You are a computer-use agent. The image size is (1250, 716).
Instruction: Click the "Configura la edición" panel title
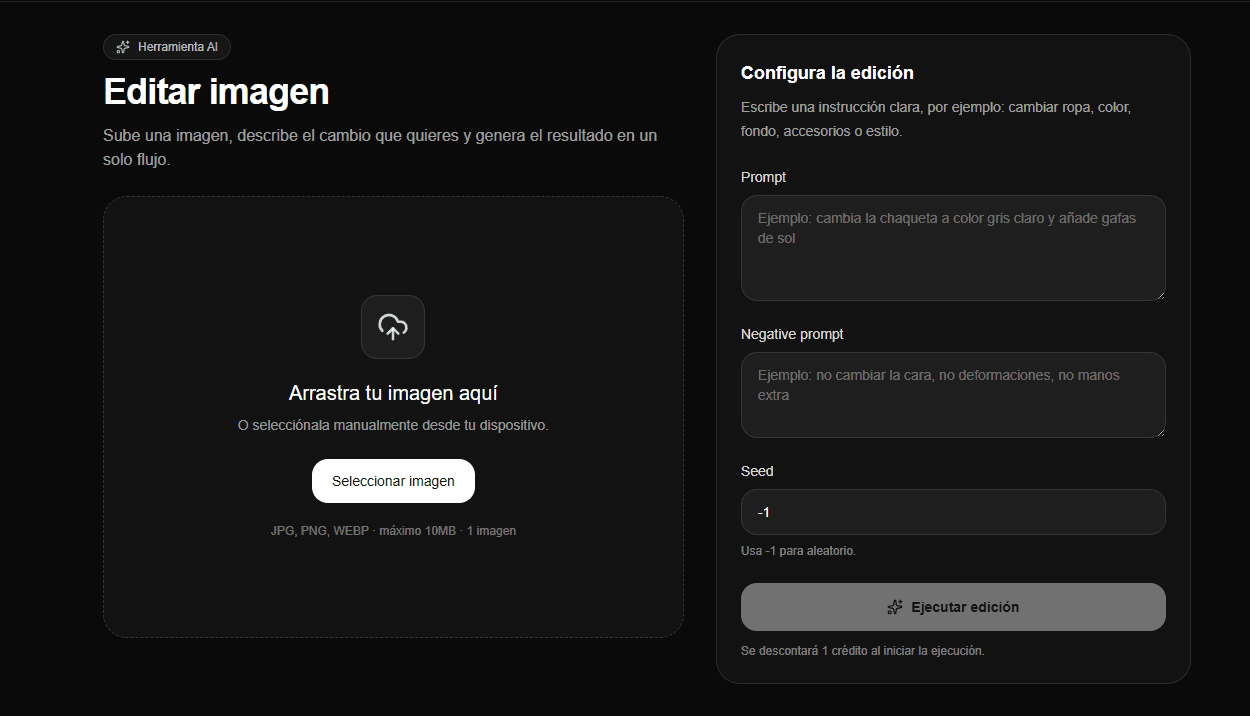click(x=826, y=73)
